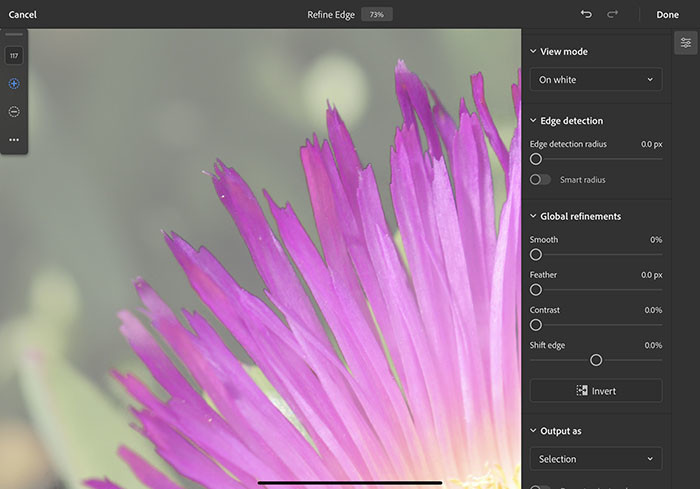Open the Selection output dropdown
The width and height of the screenshot is (700, 489).
click(595, 459)
